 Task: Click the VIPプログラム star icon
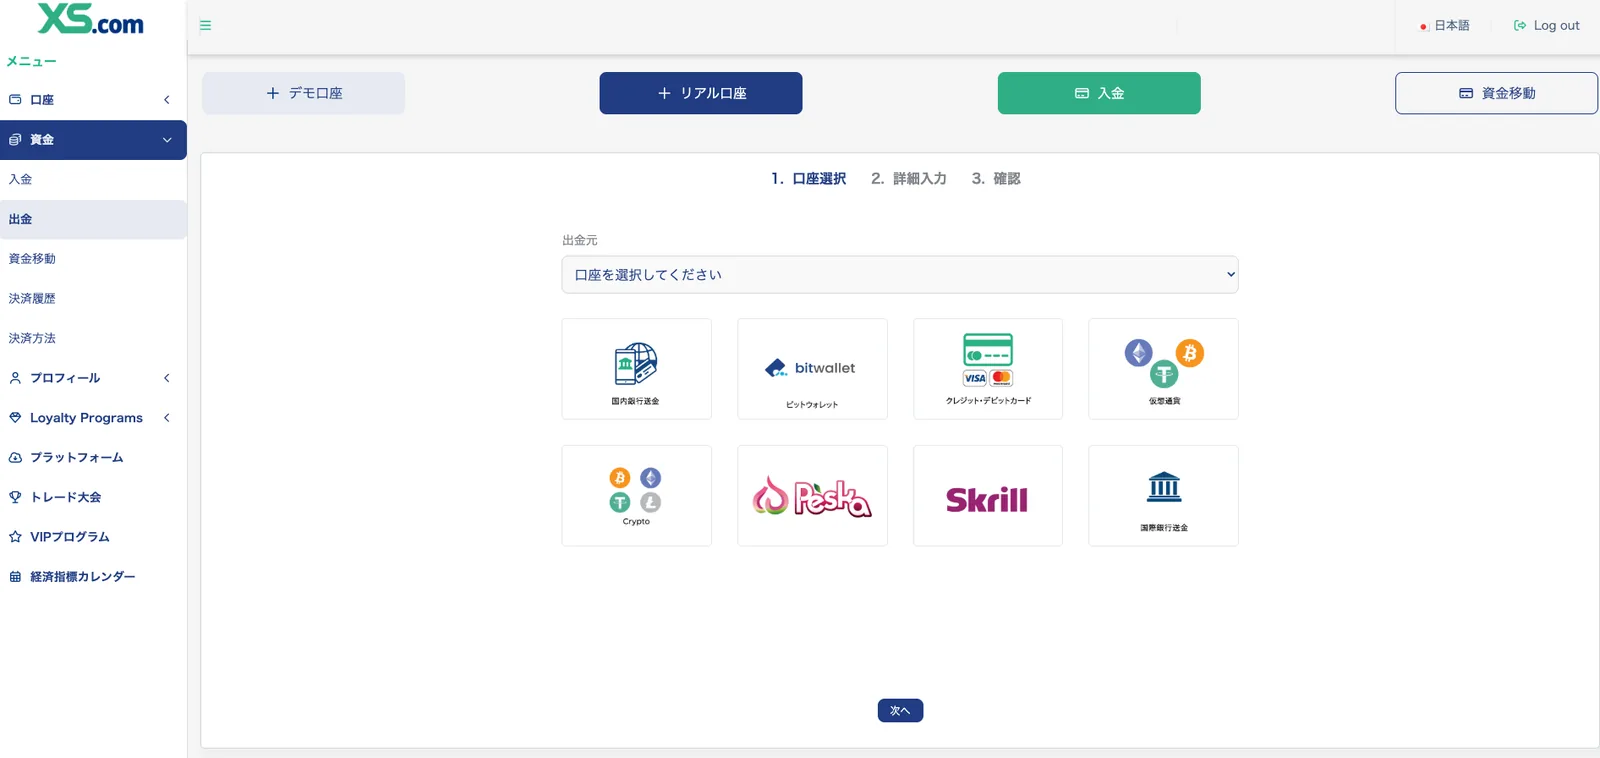coord(15,537)
